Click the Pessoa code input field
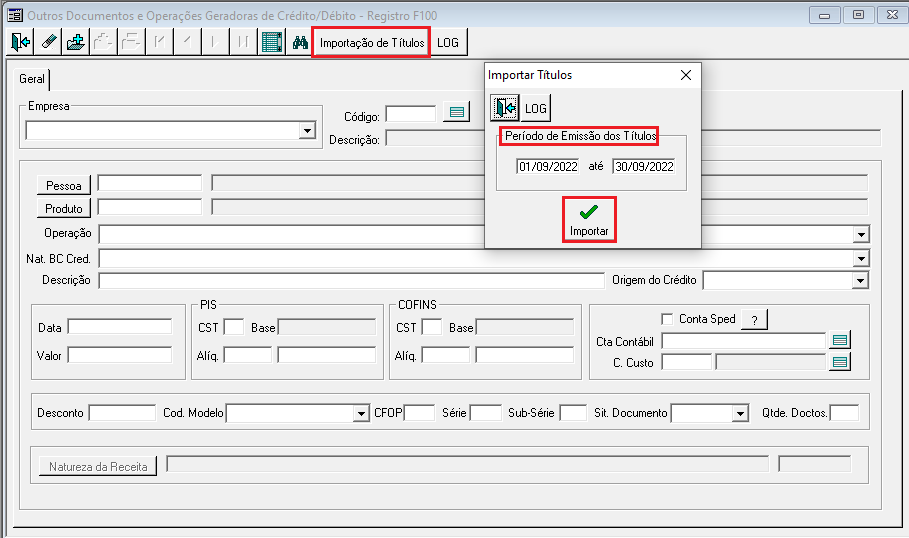Image resolution: width=909 pixels, height=538 pixels. 150,183
